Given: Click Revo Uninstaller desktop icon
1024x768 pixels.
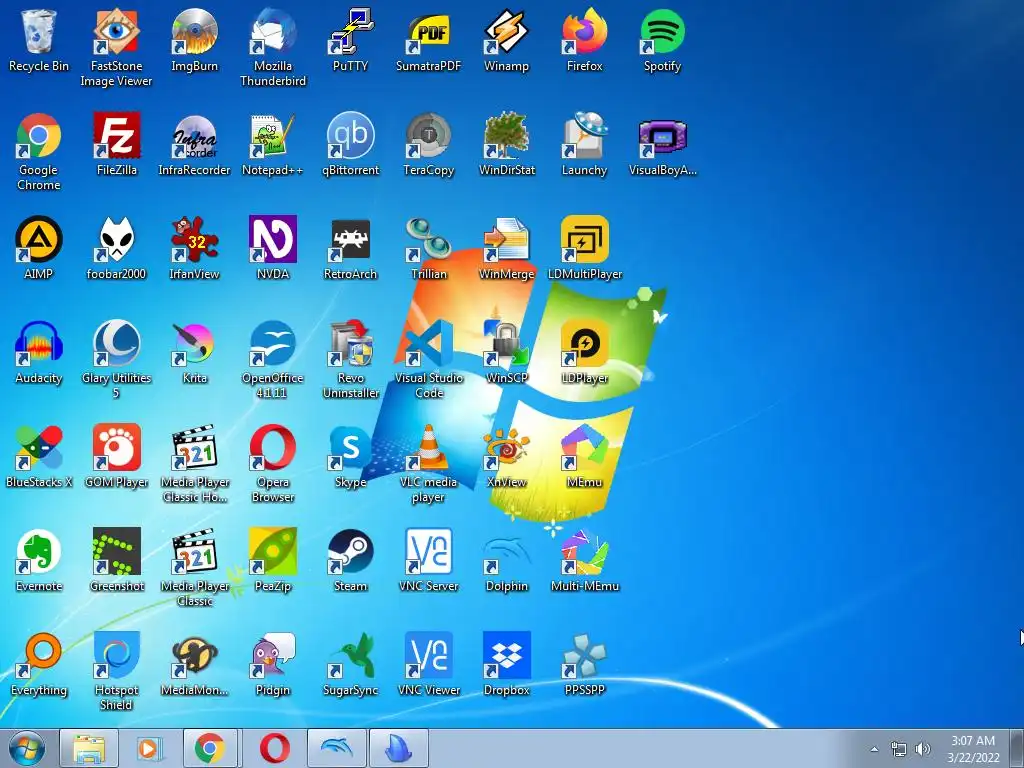Looking at the screenshot, I should (x=351, y=344).
